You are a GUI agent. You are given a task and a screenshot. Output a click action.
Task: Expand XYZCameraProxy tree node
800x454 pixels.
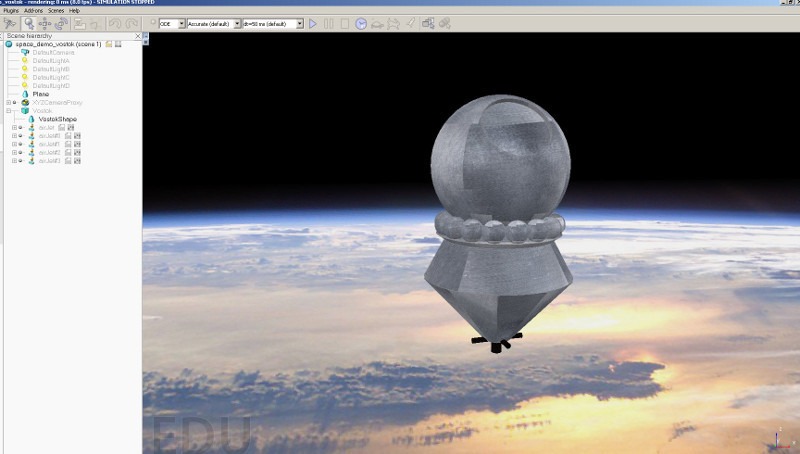[8, 103]
